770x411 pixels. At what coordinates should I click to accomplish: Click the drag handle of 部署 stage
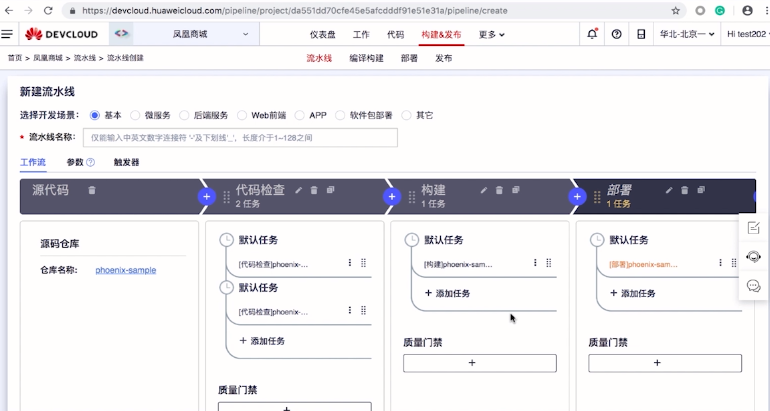click(x=597, y=197)
